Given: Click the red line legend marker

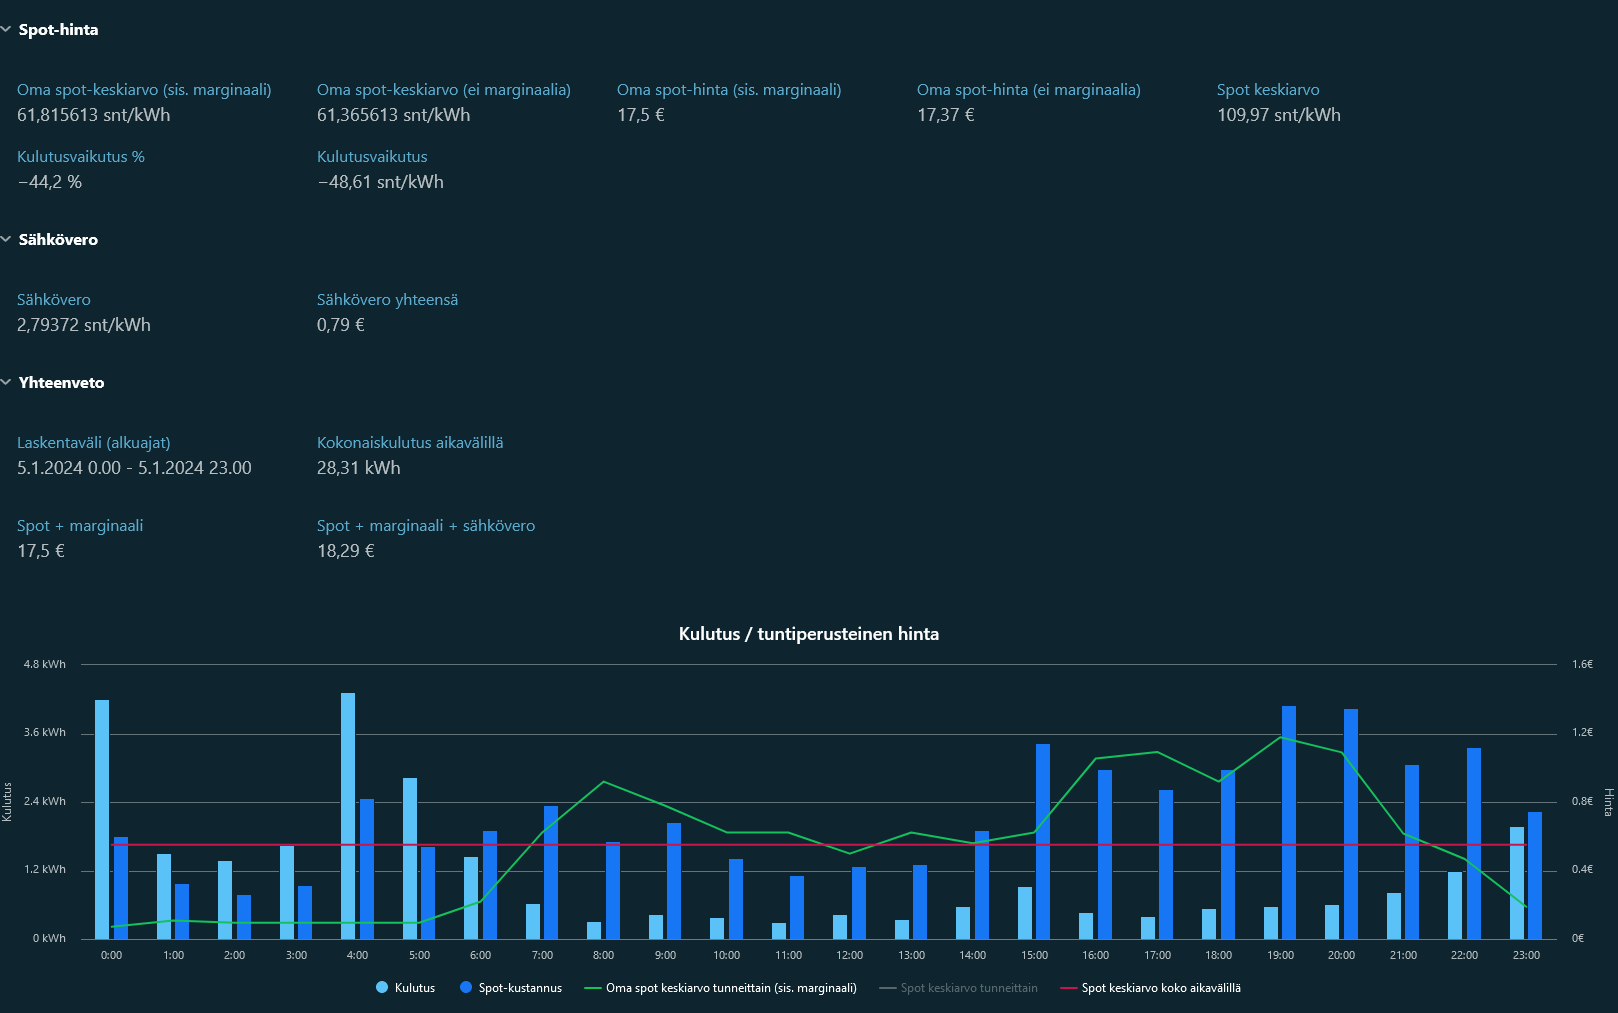Looking at the screenshot, I should [x=1068, y=988].
